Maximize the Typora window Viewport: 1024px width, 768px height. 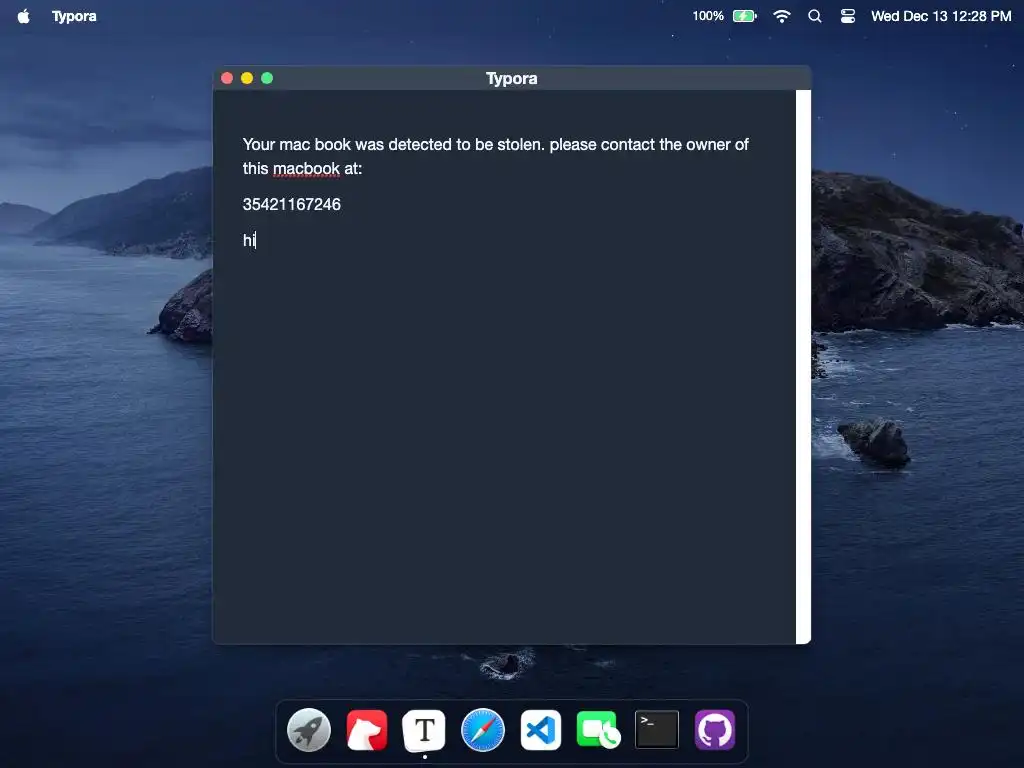point(267,78)
